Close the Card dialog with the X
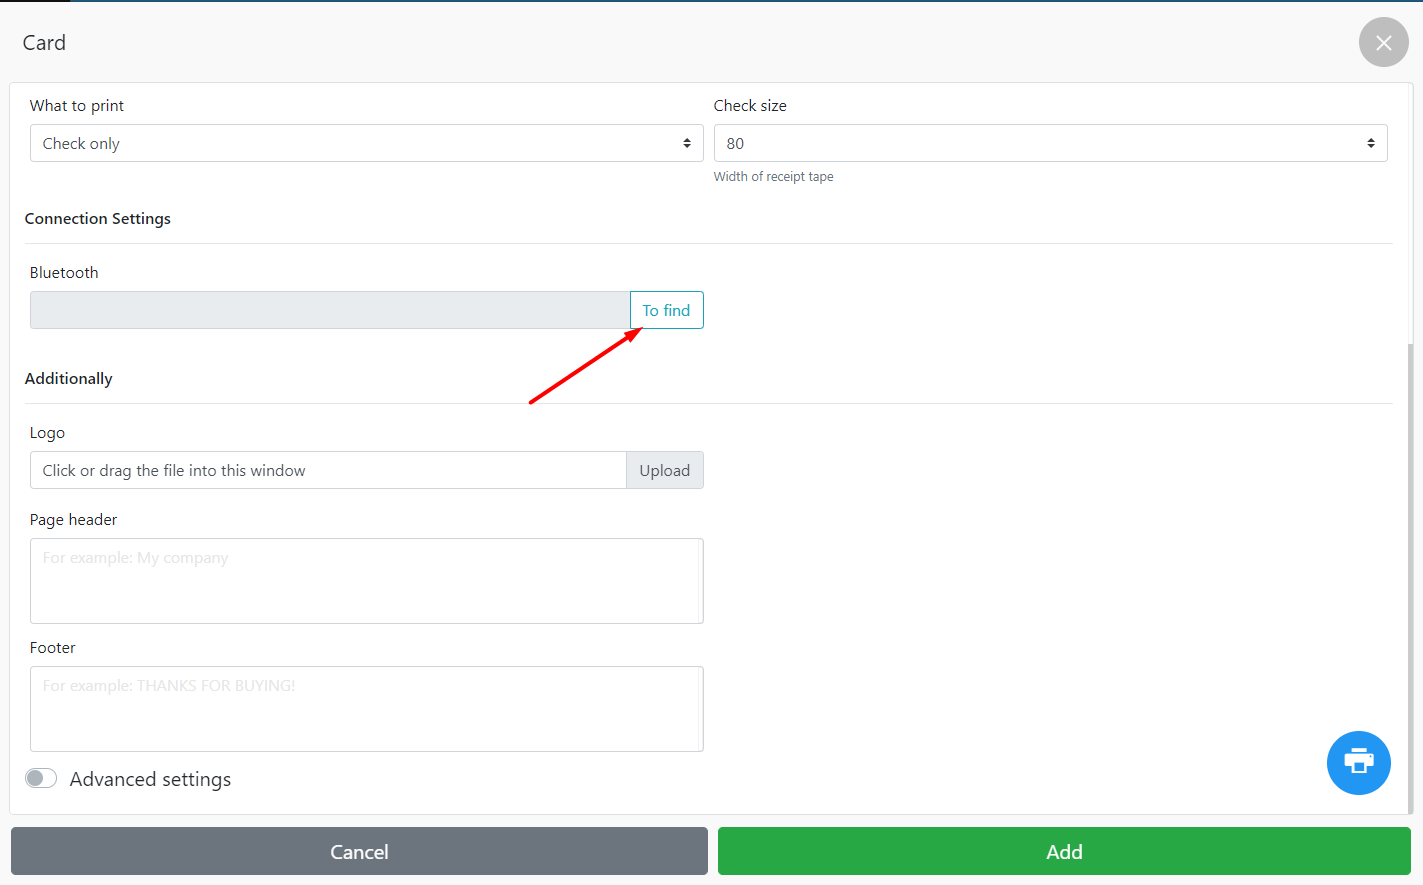 (x=1383, y=43)
